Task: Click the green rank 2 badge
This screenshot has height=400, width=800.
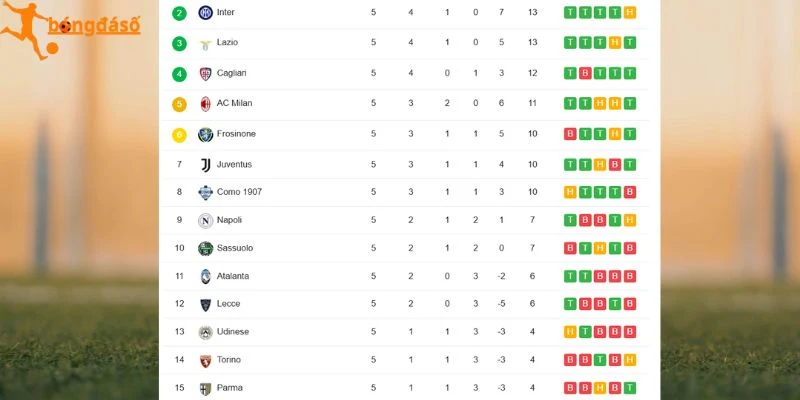Action: (x=179, y=13)
